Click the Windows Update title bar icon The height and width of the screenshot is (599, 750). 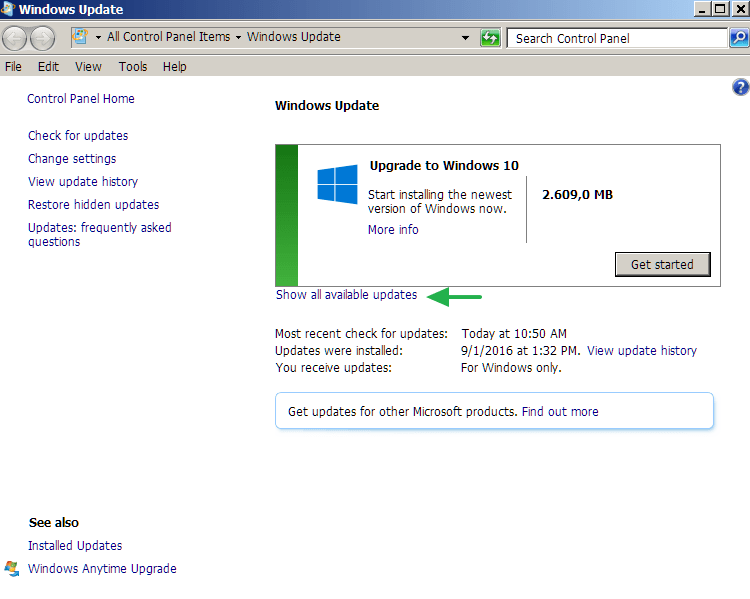(8, 9)
